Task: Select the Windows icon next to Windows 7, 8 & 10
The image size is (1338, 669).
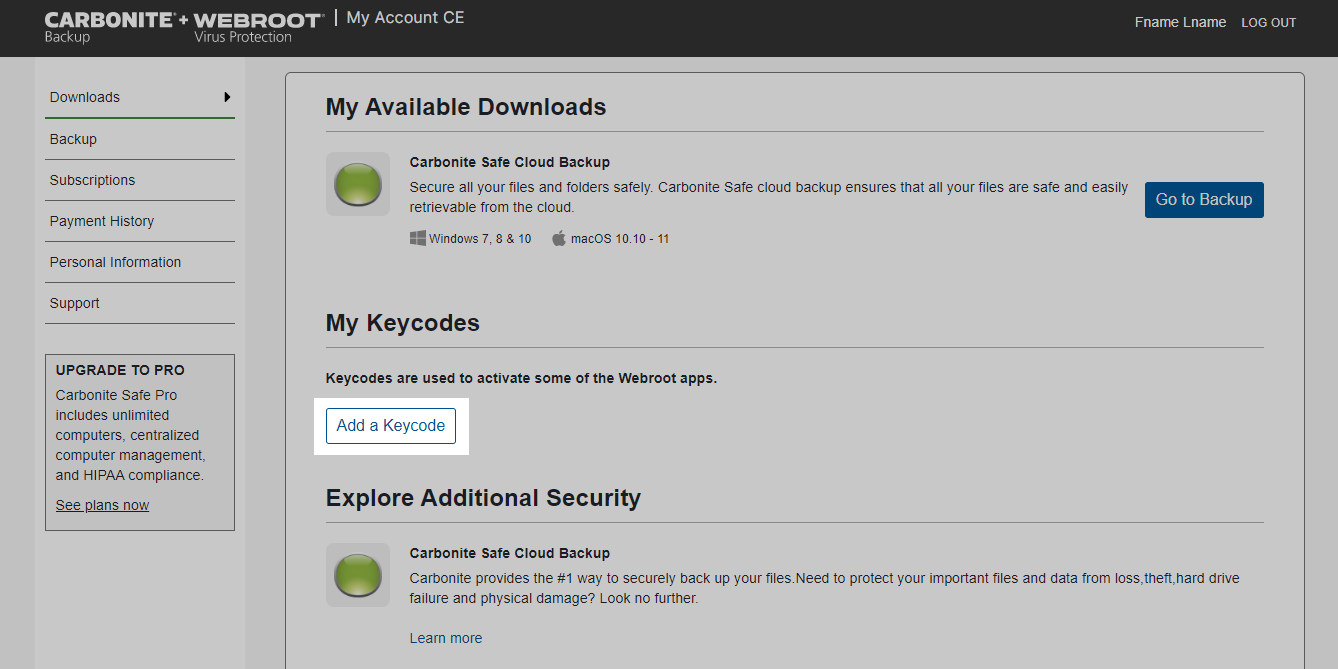Action: (418, 237)
